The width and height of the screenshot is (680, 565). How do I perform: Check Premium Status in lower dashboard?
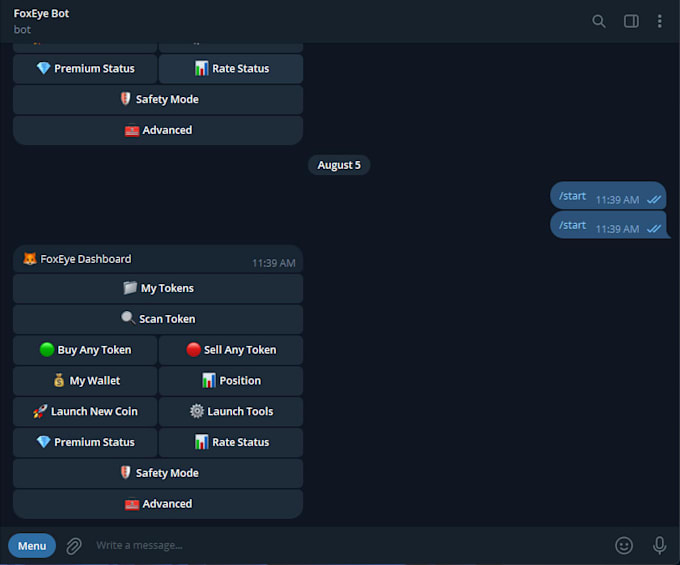[x=85, y=442]
